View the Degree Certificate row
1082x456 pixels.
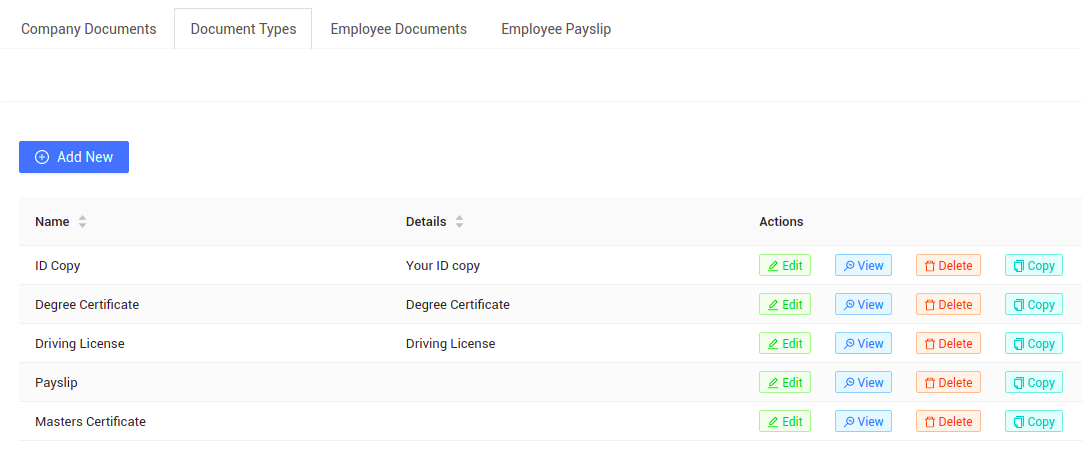coord(863,304)
